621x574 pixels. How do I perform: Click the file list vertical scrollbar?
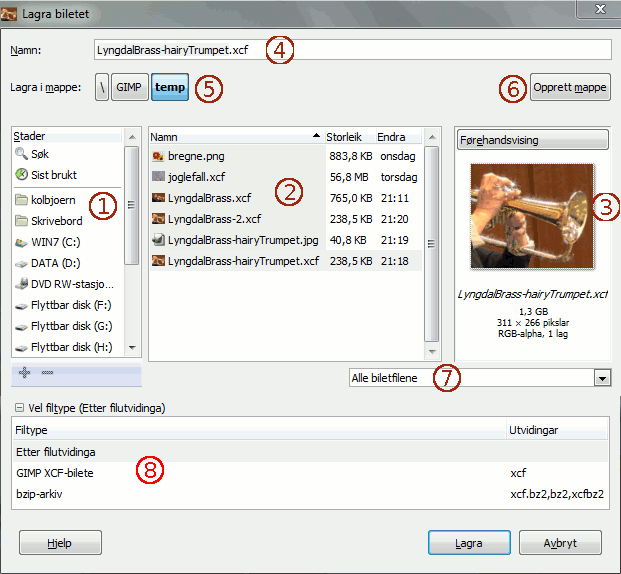coord(432,242)
